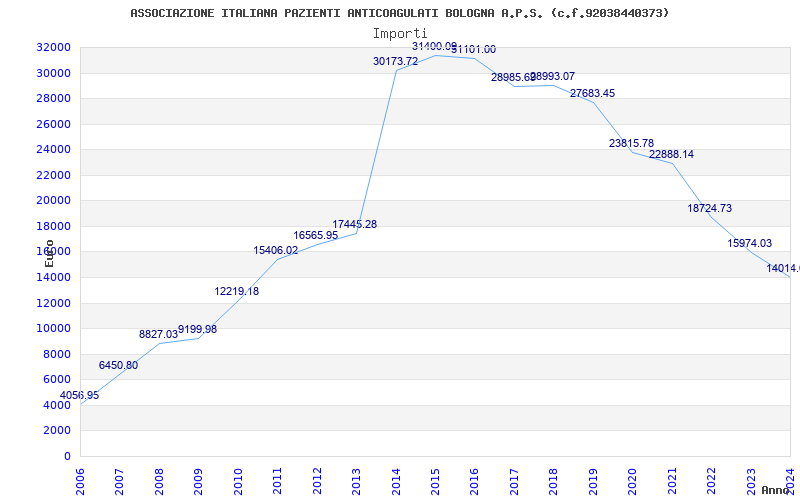This screenshot has height=500, width=800.
Task: Click the Euro axis label
Action: coord(49,253)
